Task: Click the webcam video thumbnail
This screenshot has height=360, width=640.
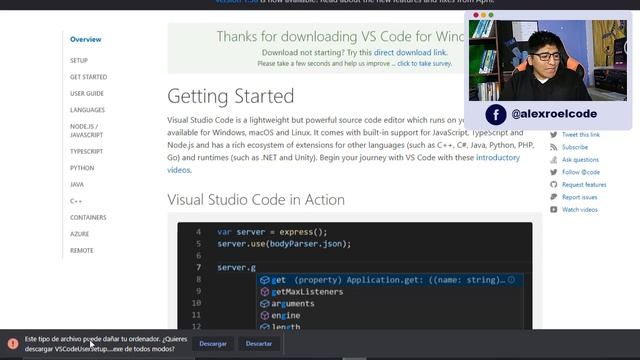Action: (548, 60)
